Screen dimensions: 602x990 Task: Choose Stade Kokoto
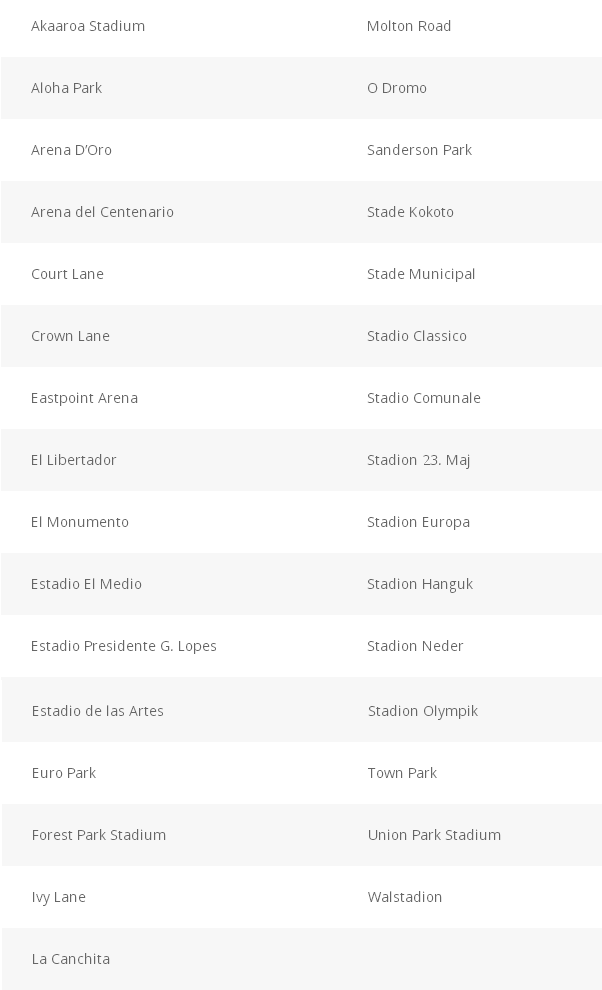[411, 212]
